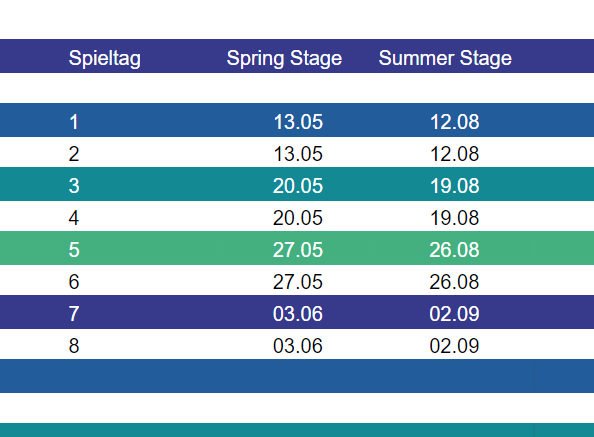Click Spring Stage date 03.06 in row 7
The image size is (594, 437).
pyautogui.click(x=298, y=314)
